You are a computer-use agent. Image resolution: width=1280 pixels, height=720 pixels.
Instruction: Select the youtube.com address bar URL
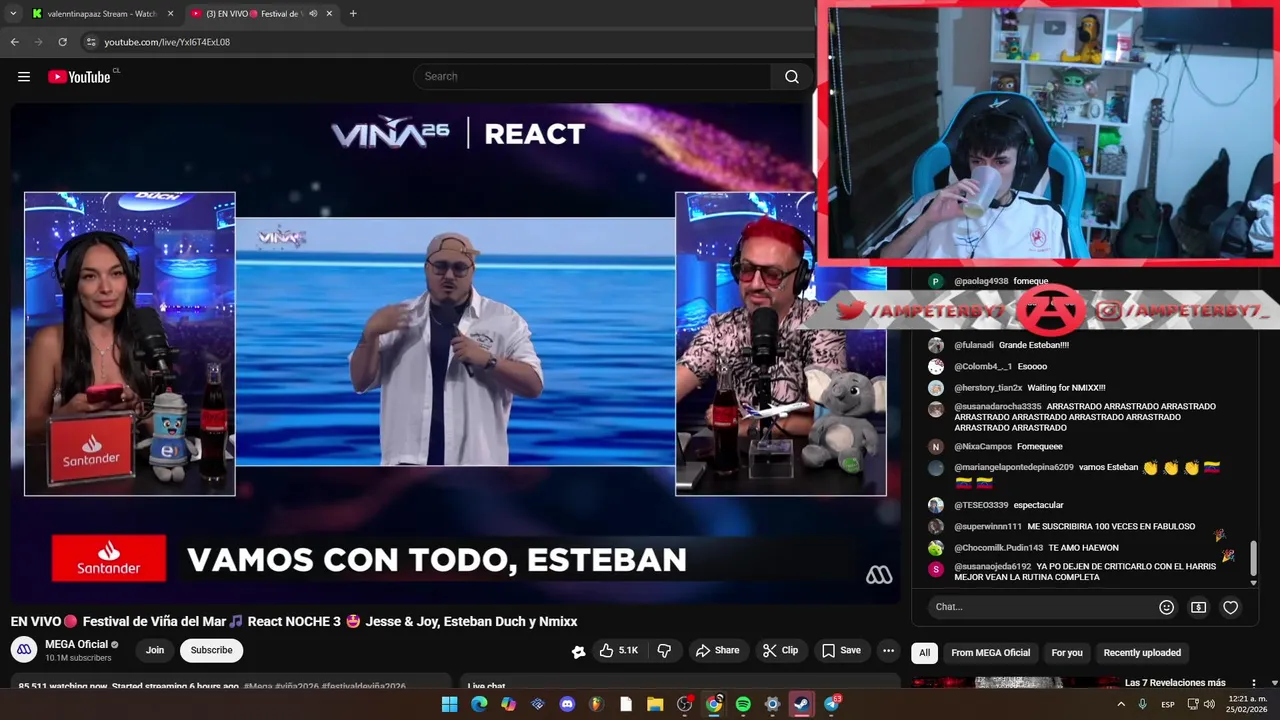pos(167,42)
